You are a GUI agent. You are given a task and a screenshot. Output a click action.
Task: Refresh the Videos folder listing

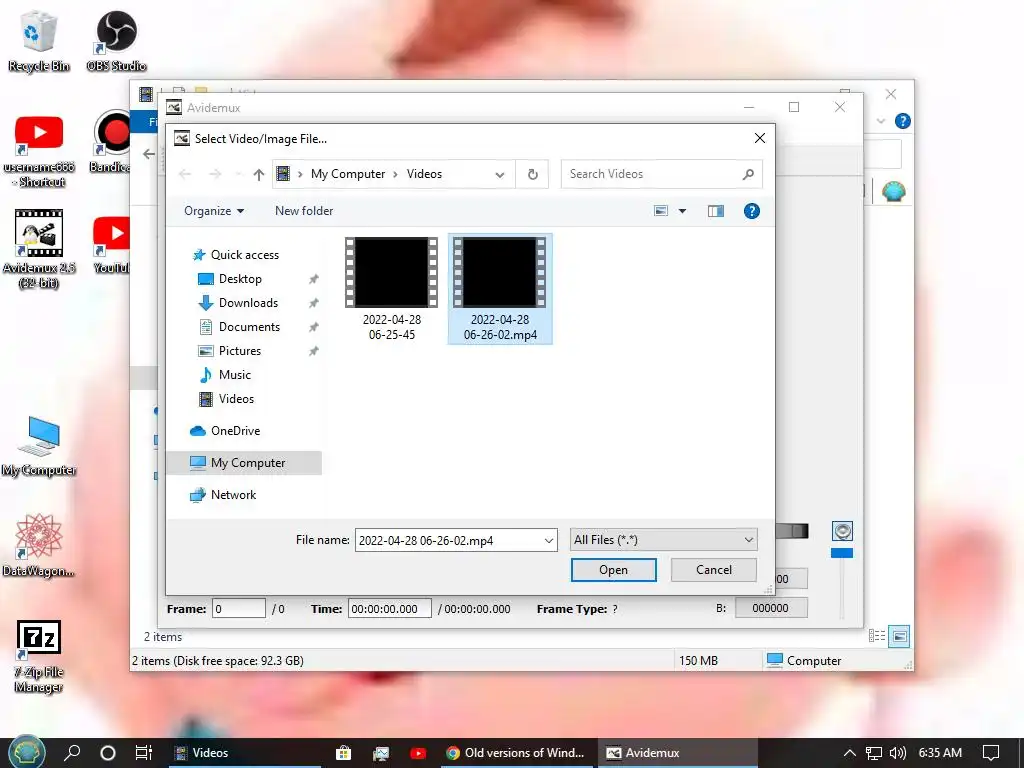point(533,174)
